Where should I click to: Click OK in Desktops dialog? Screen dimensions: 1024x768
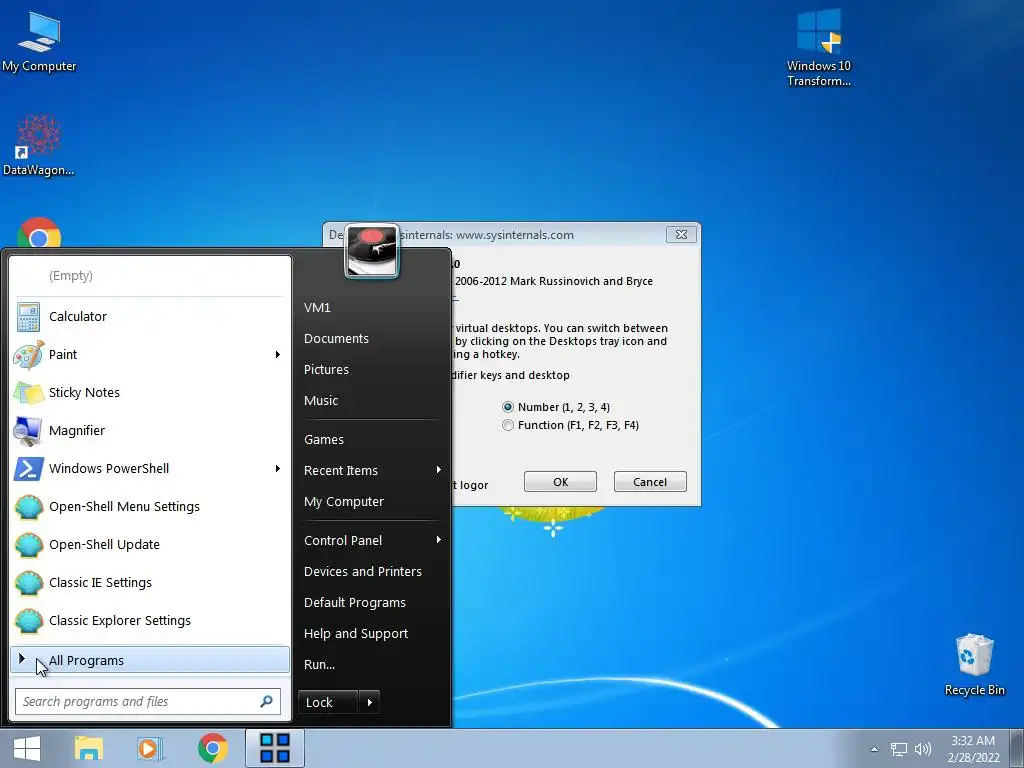click(560, 482)
